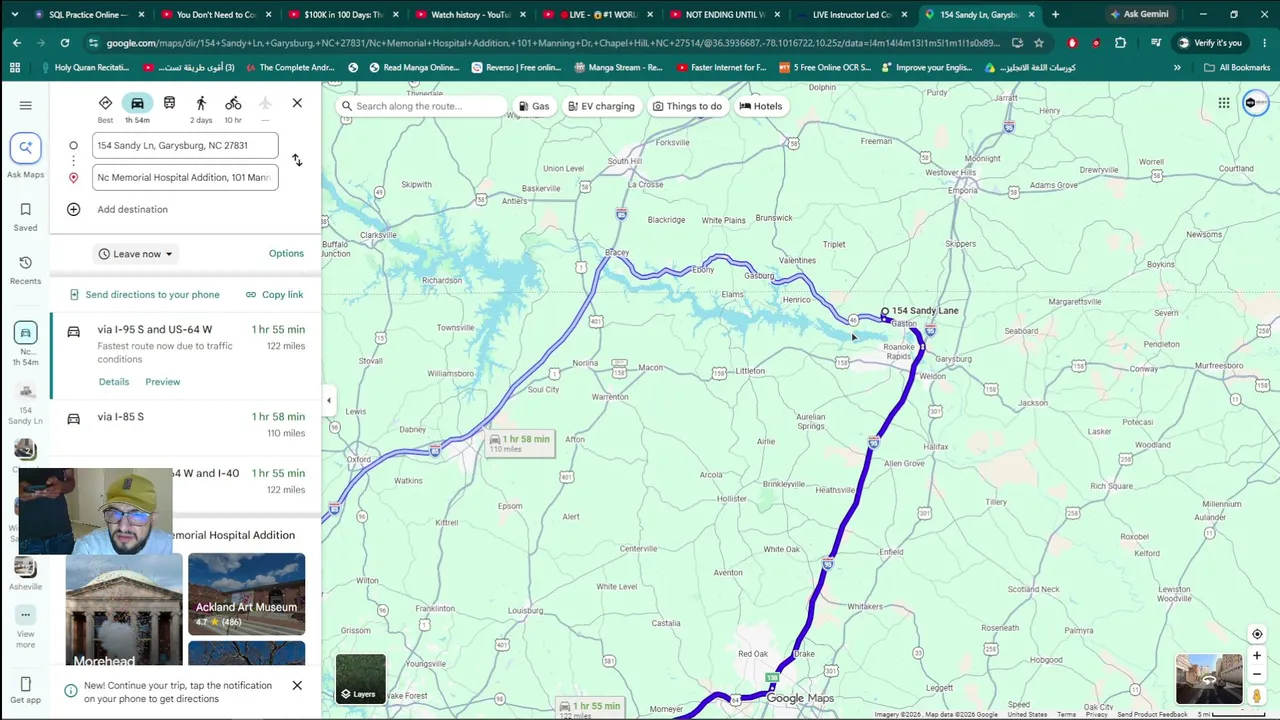1280x720 pixels.
Task: Open the Privacy link in map footer
Action: [1096, 714]
